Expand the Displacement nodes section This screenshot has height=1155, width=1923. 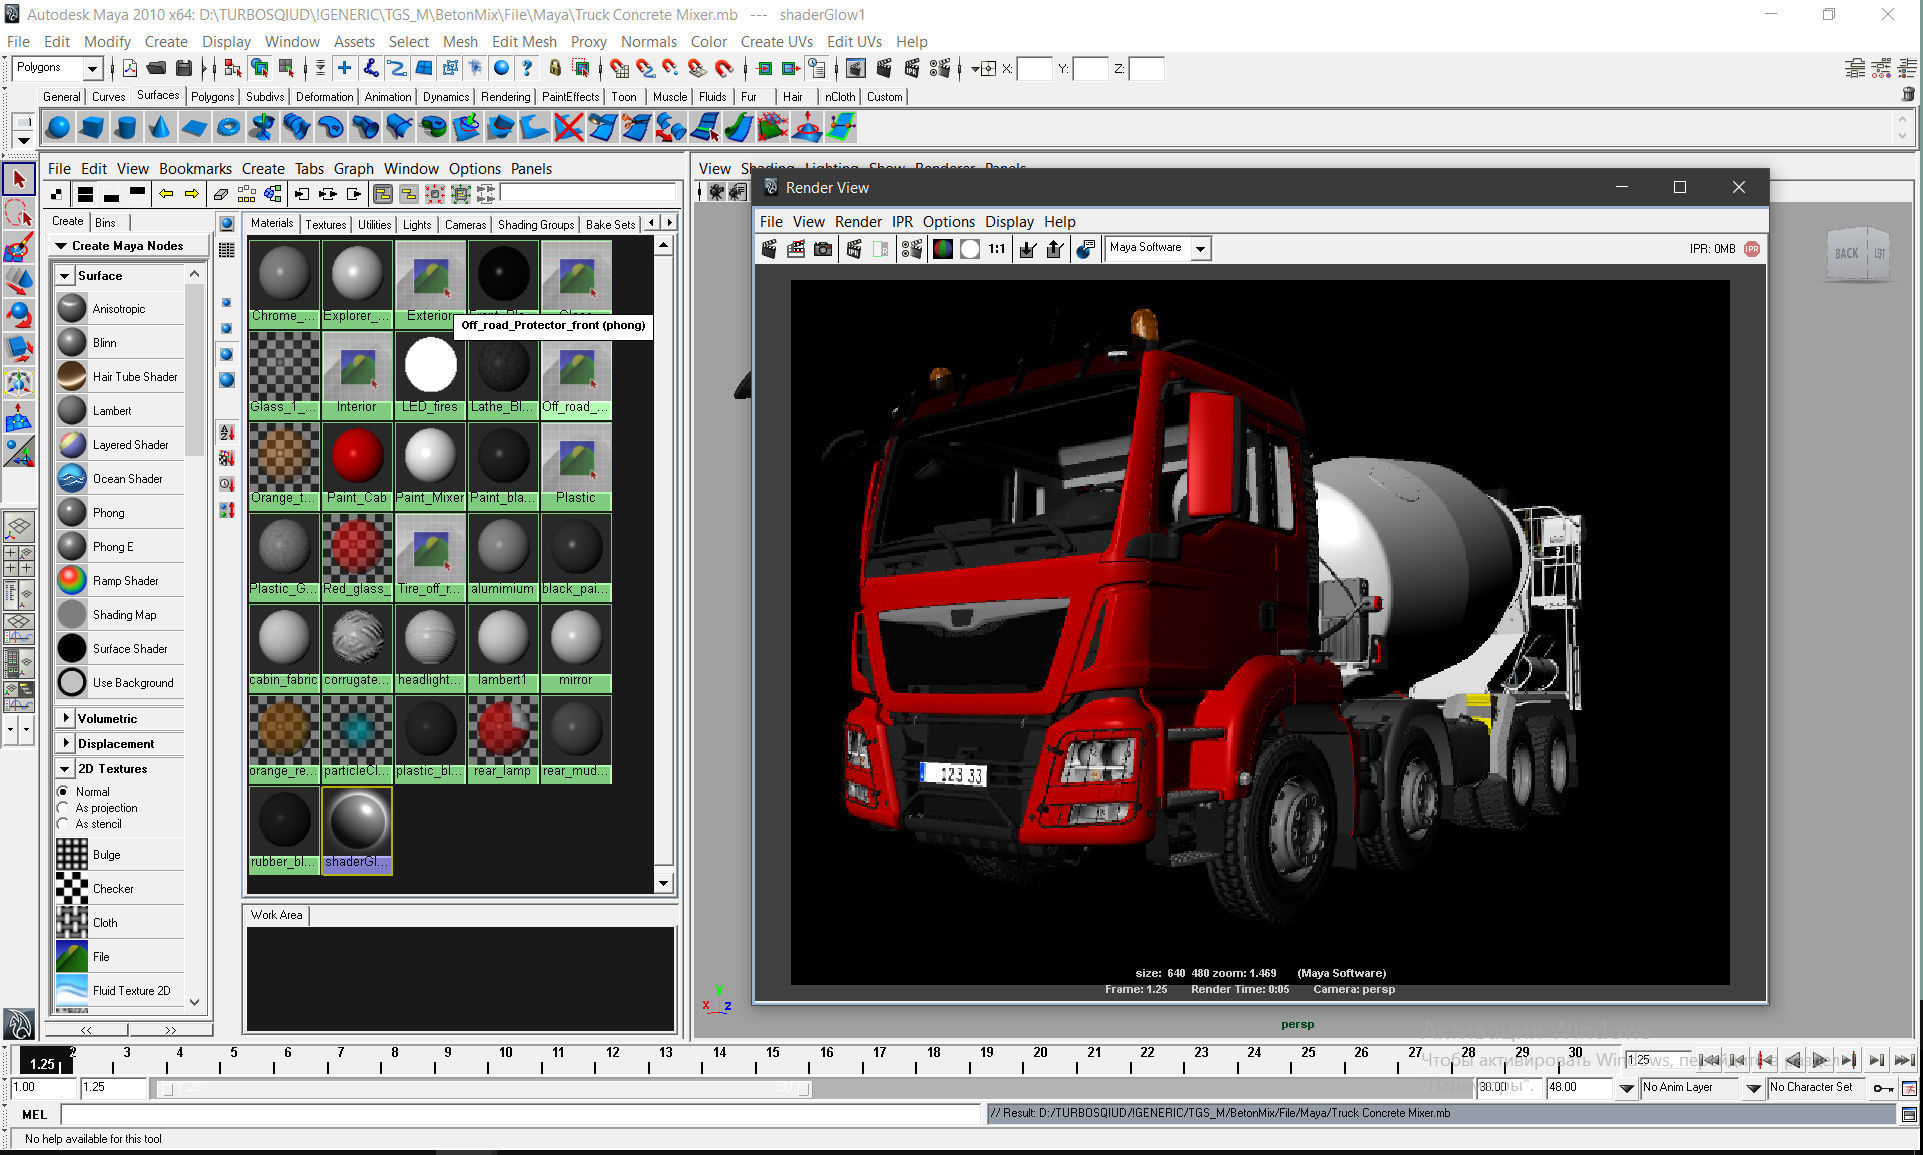coord(65,743)
